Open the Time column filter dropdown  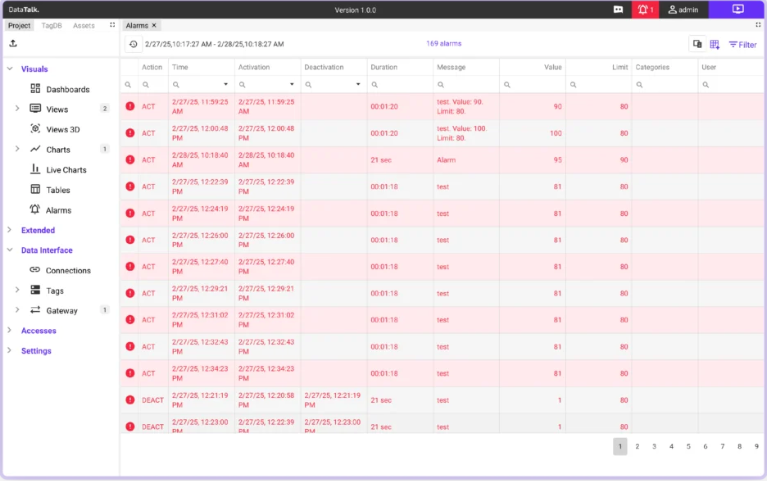[226, 84]
